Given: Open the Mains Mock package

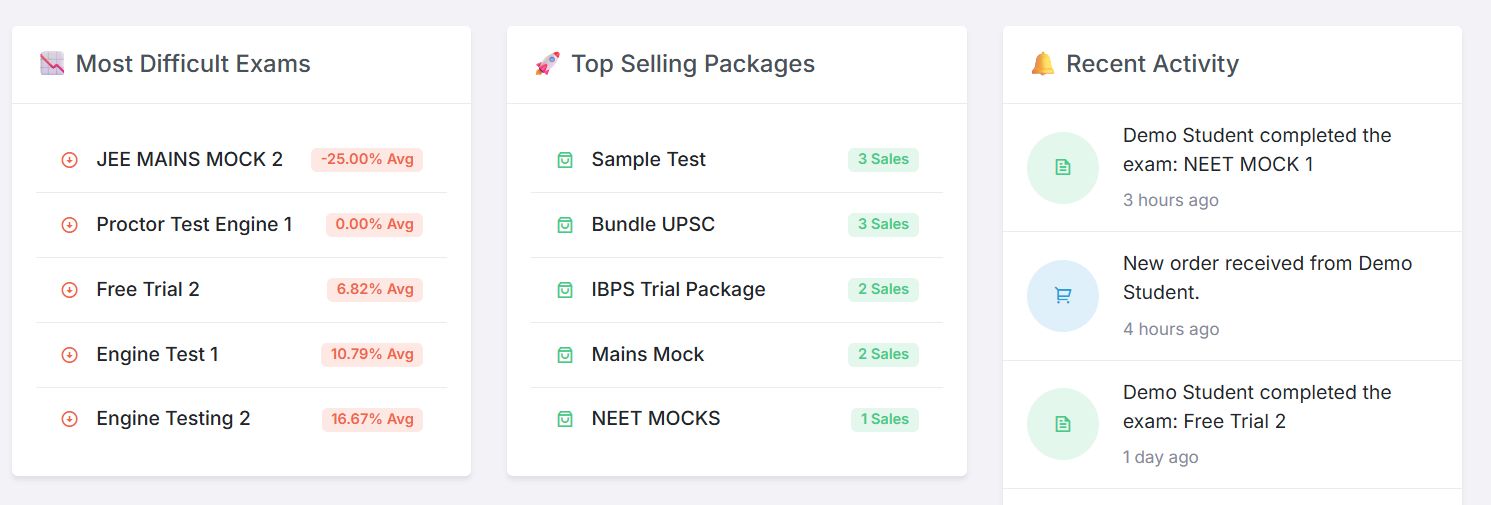Looking at the screenshot, I should (647, 355).
